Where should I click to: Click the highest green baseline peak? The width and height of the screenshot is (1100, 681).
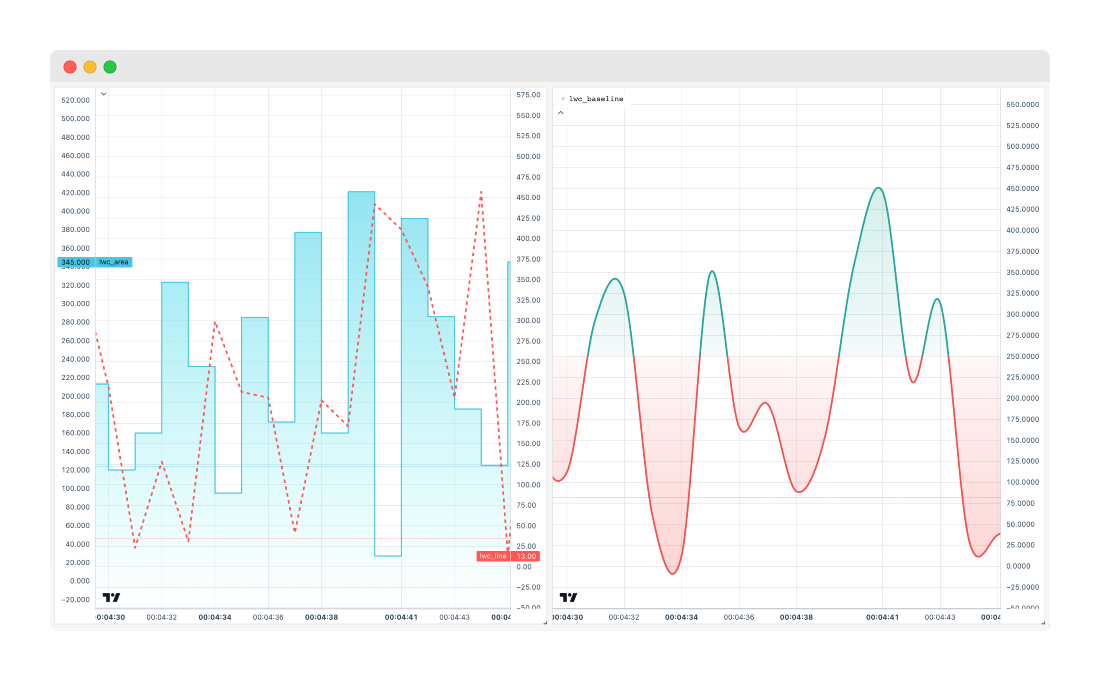click(x=878, y=188)
